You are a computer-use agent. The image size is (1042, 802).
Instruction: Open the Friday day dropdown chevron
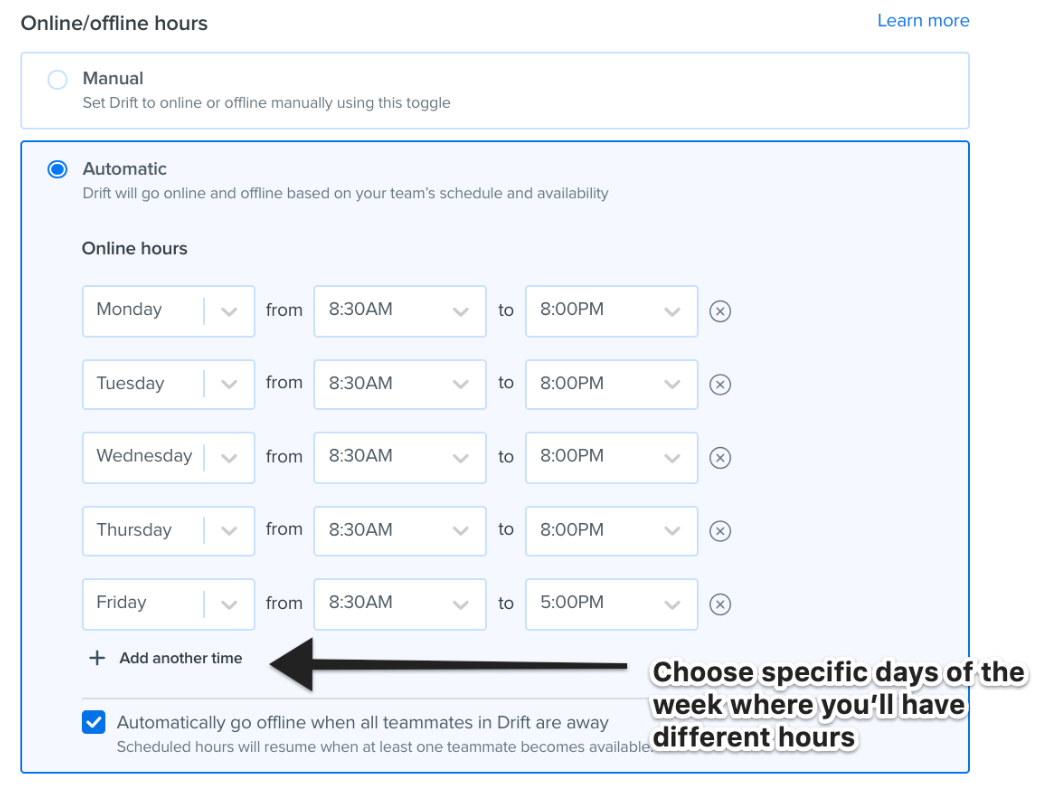(229, 604)
